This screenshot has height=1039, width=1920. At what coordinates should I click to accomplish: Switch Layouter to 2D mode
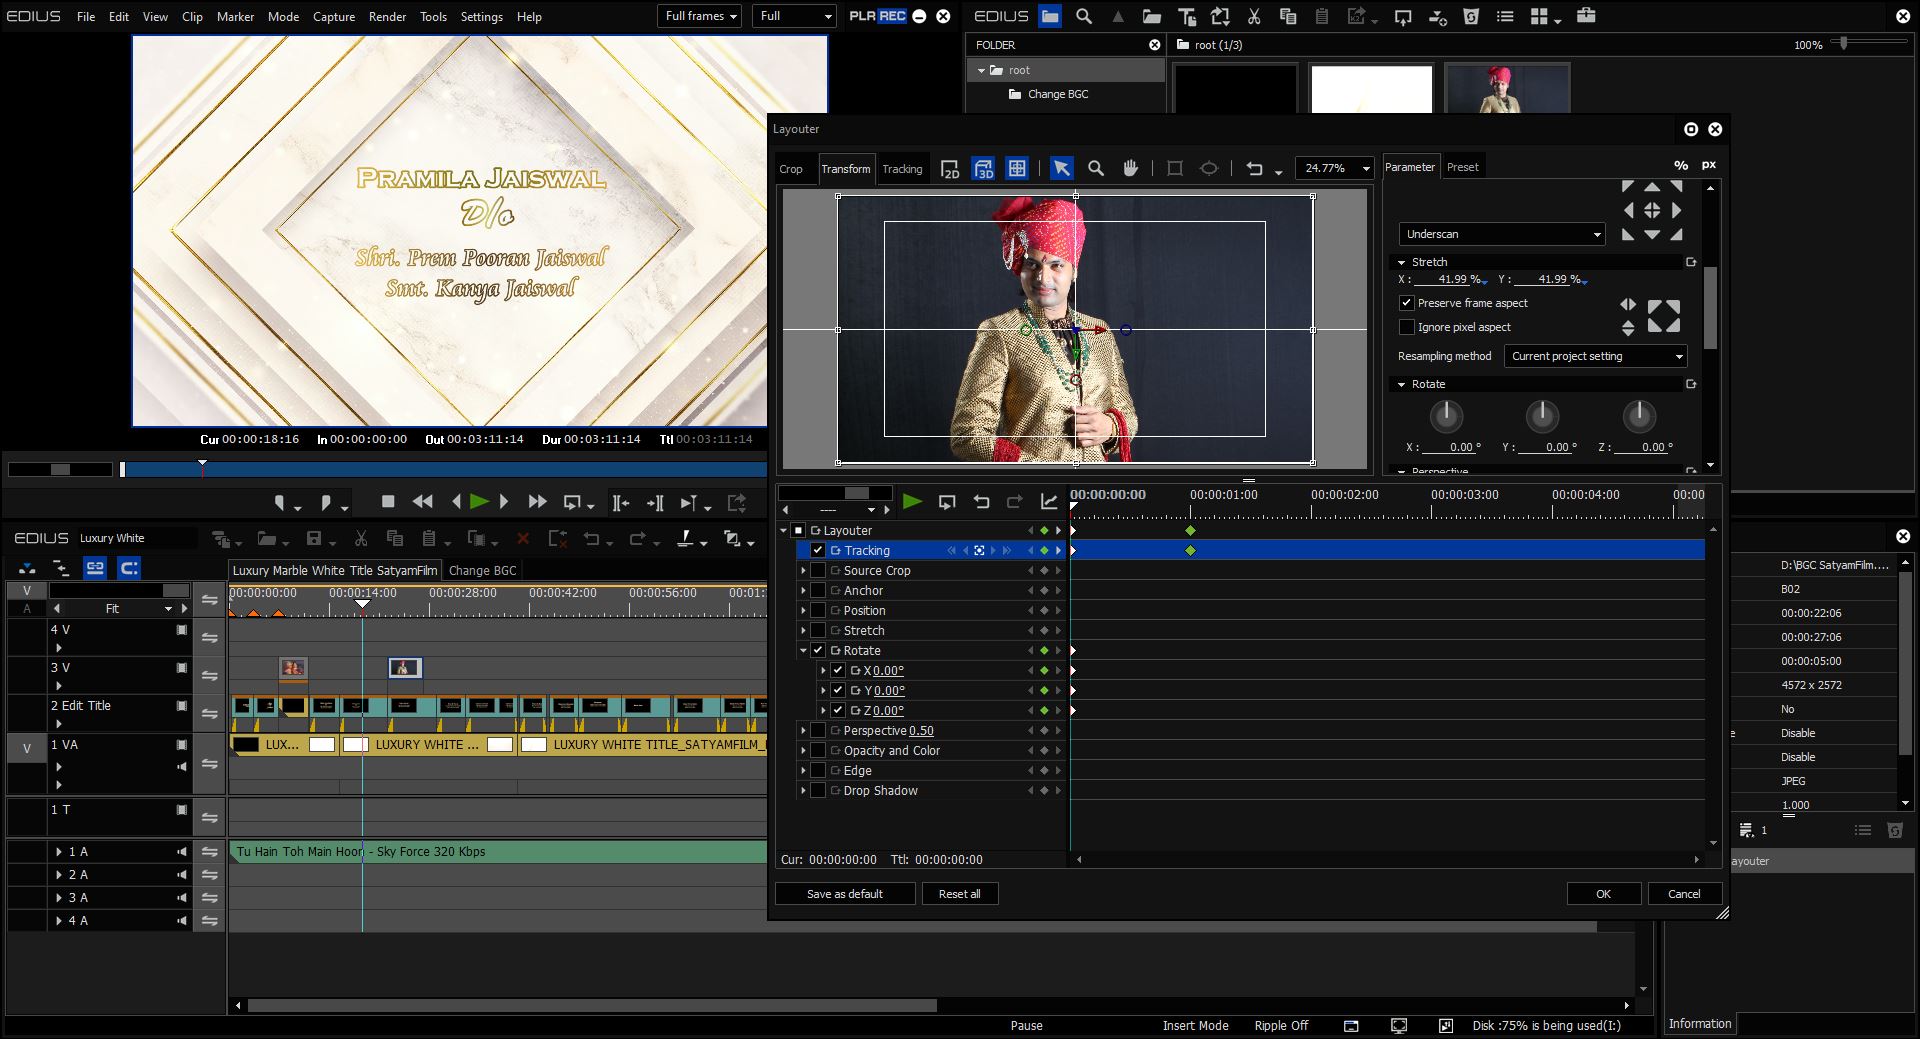click(x=950, y=169)
